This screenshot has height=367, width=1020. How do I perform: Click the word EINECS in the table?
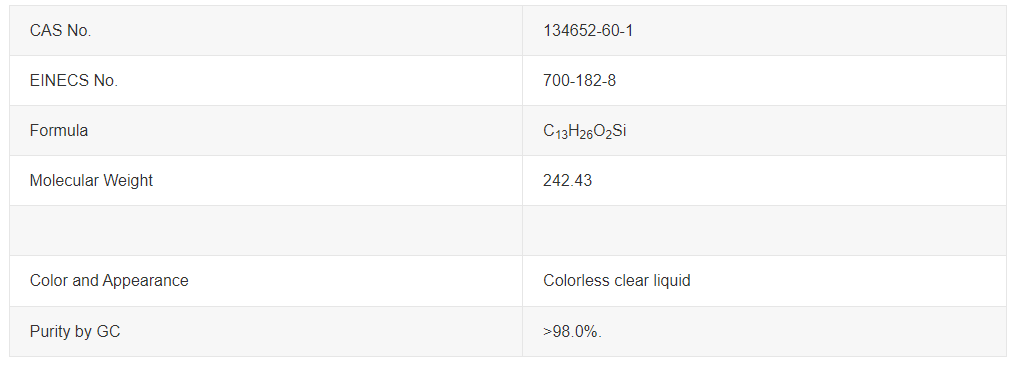coord(59,81)
